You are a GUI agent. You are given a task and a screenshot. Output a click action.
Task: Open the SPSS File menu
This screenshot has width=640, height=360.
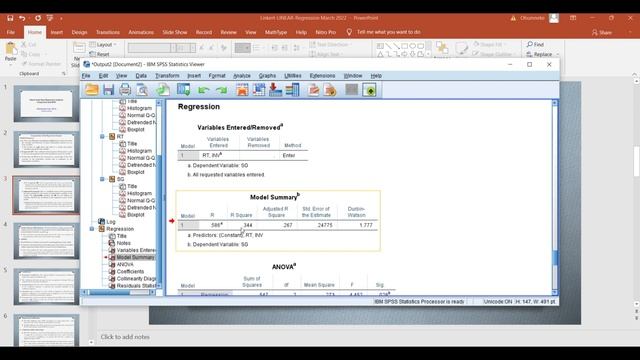(x=86, y=76)
